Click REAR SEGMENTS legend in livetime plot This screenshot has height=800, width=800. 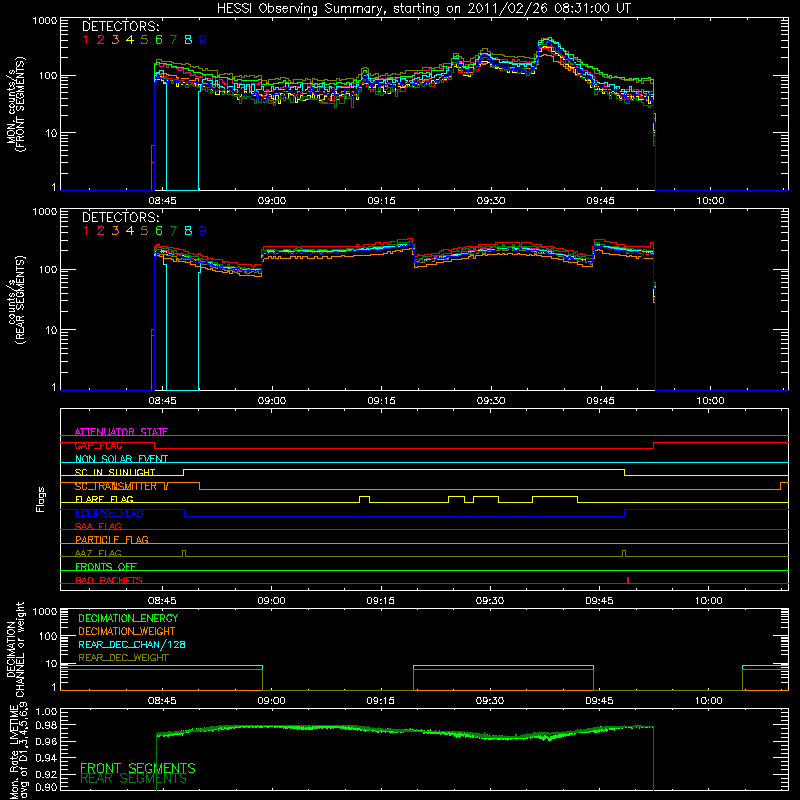(134, 779)
